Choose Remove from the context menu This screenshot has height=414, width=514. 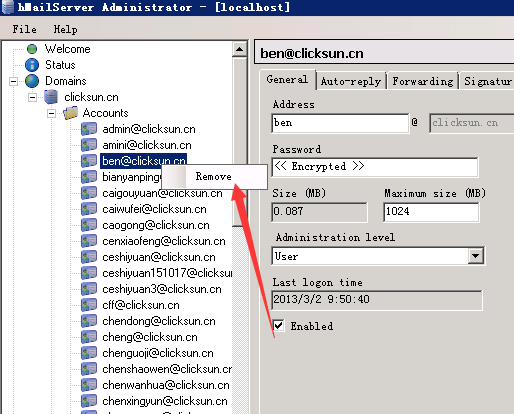(x=214, y=177)
